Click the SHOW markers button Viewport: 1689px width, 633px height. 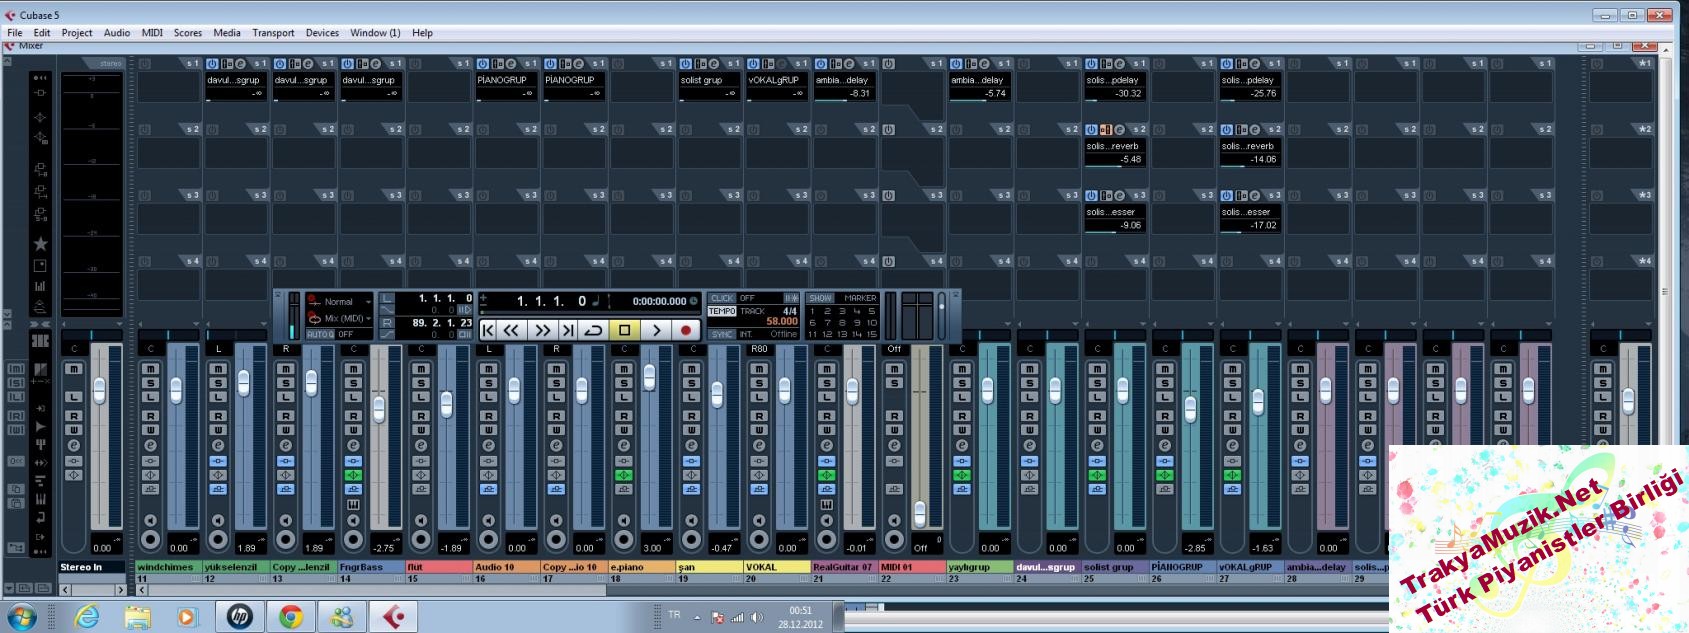coord(820,298)
